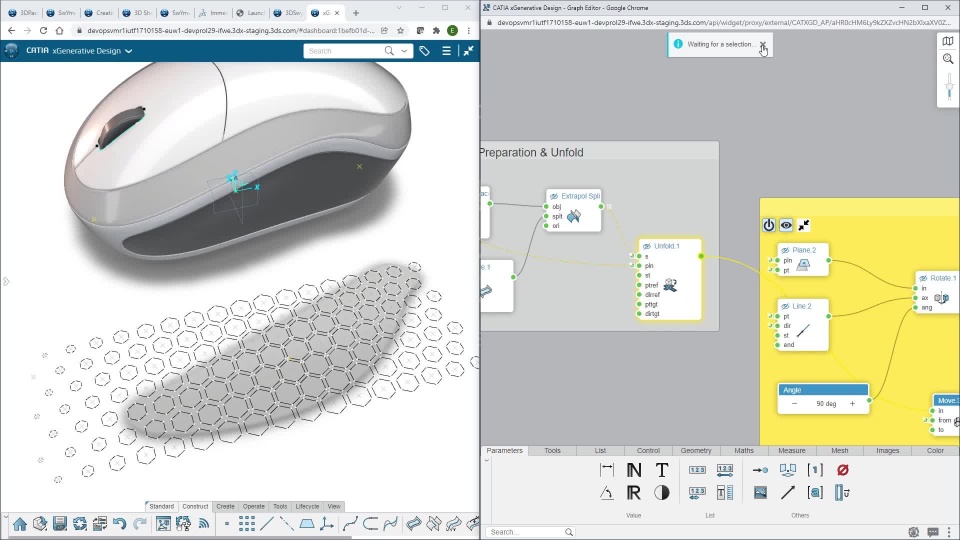Open the Mesh palette tab
Image resolution: width=960 pixels, height=540 pixels.
pos(839,451)
